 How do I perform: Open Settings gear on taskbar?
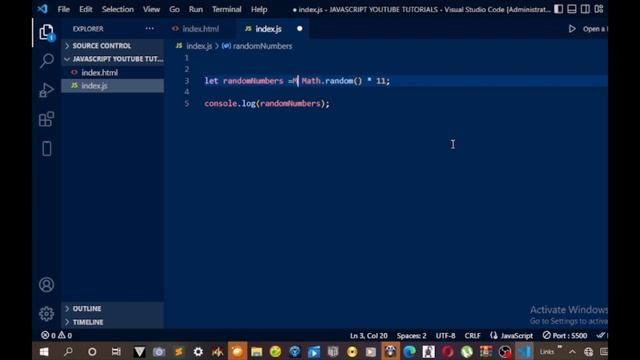click(x=198, y=351)
